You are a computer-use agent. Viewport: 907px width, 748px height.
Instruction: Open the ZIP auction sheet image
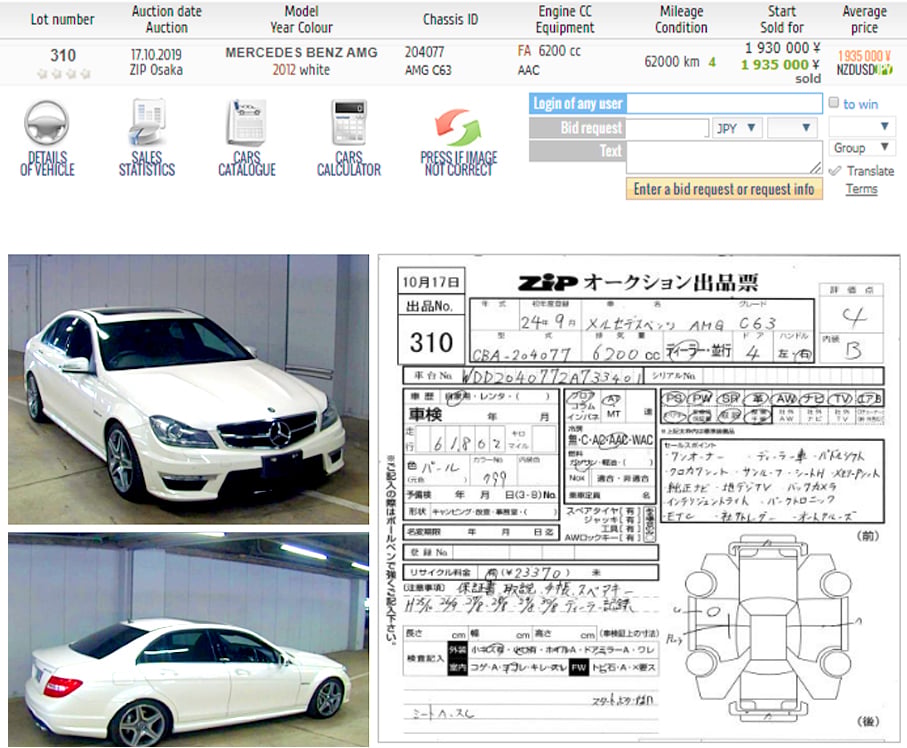(639, 498)
